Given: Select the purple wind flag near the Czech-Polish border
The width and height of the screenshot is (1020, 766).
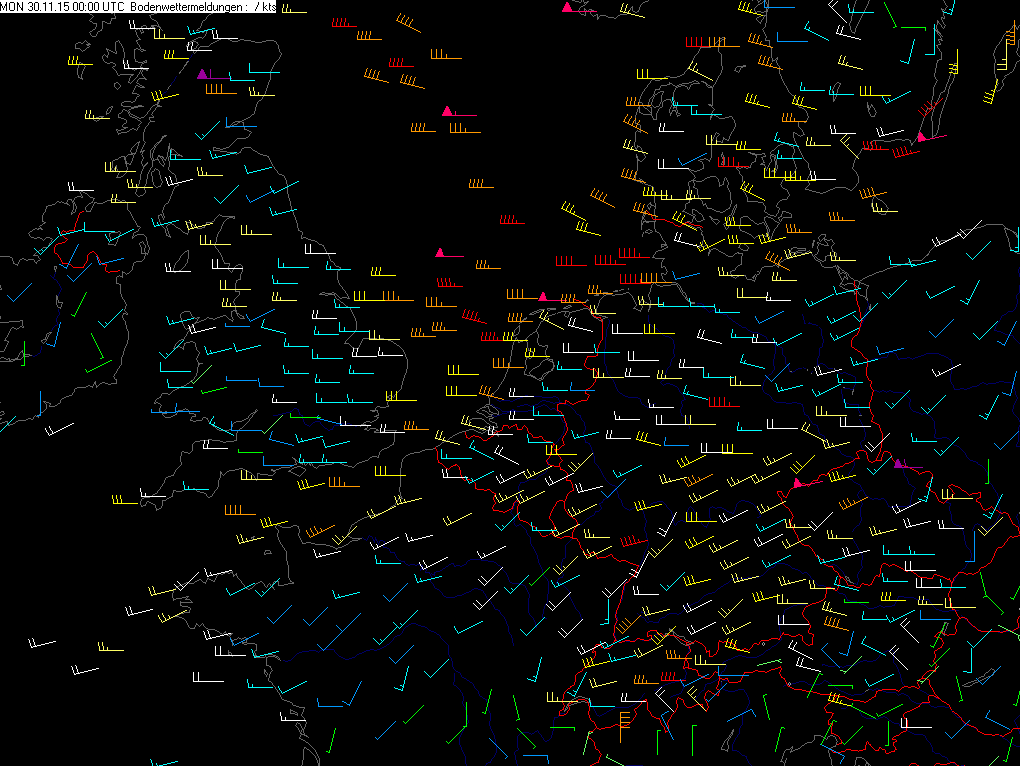Looking at the screenshot, I should (898, 463).
